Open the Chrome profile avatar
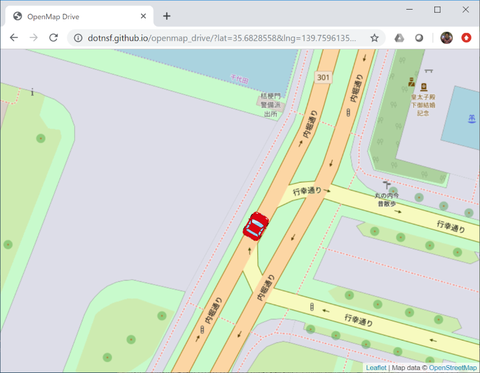 (446, 38)
